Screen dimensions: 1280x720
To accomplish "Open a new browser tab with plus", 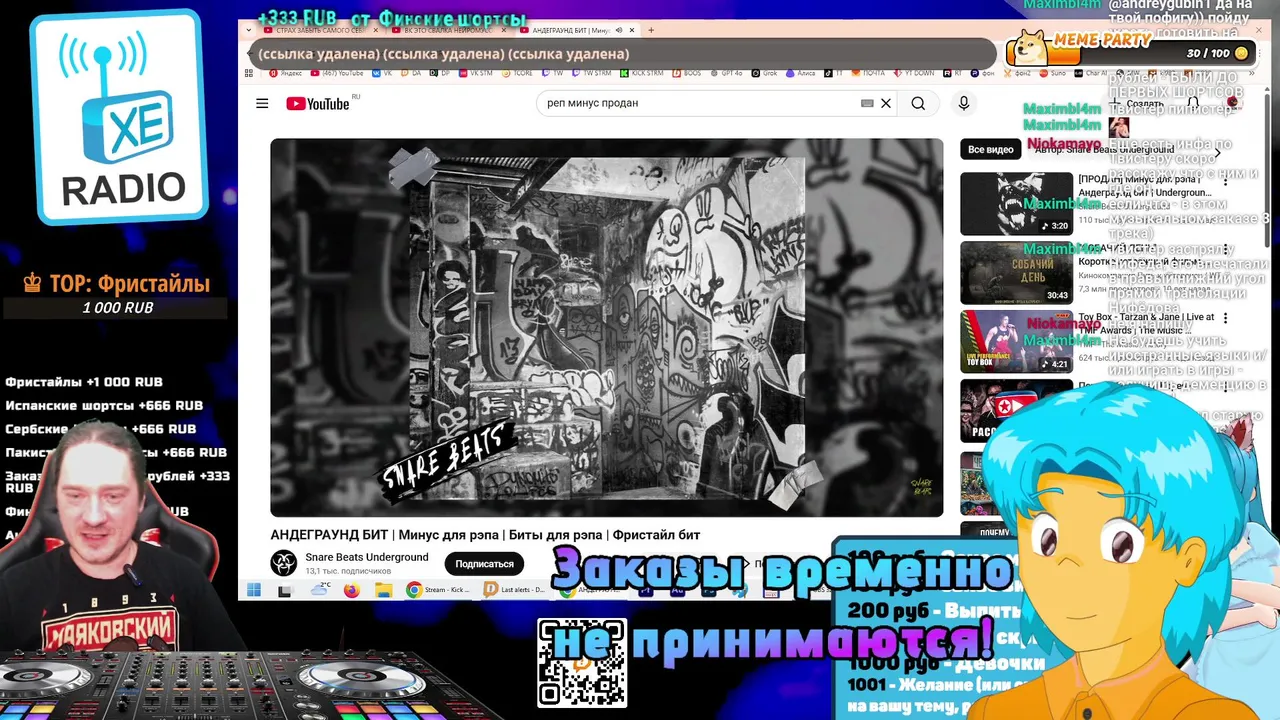I will tap(651, 30).
